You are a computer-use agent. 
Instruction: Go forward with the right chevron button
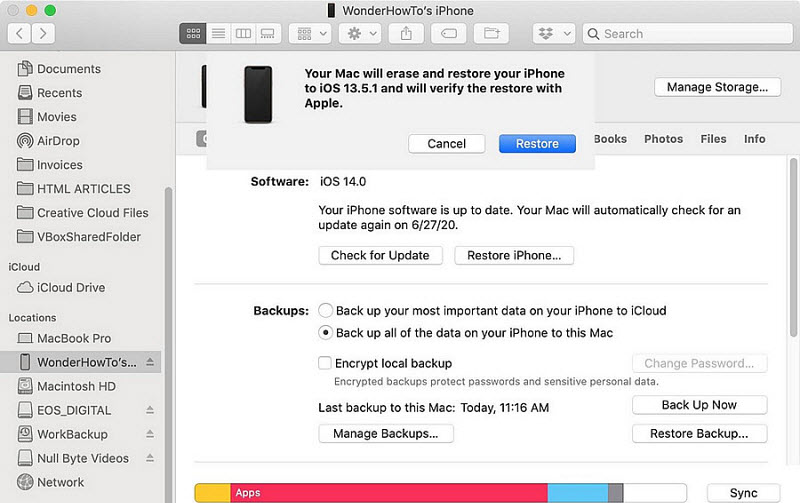coord(43,34)
